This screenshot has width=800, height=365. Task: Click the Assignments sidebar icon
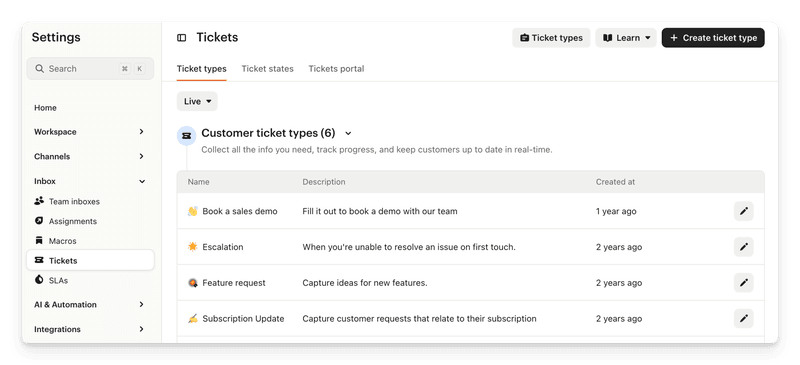tap(39, 221)
